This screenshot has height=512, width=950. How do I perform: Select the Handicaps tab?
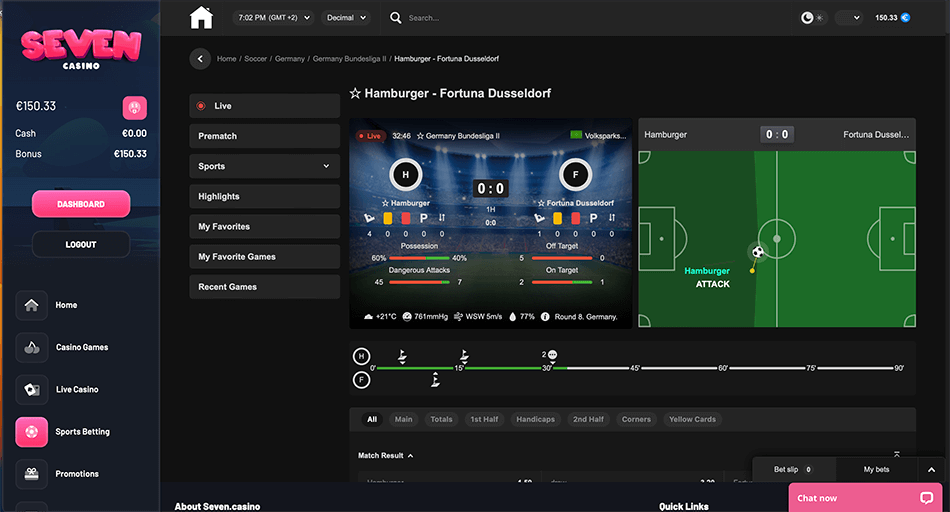click(x=535, y=419)
